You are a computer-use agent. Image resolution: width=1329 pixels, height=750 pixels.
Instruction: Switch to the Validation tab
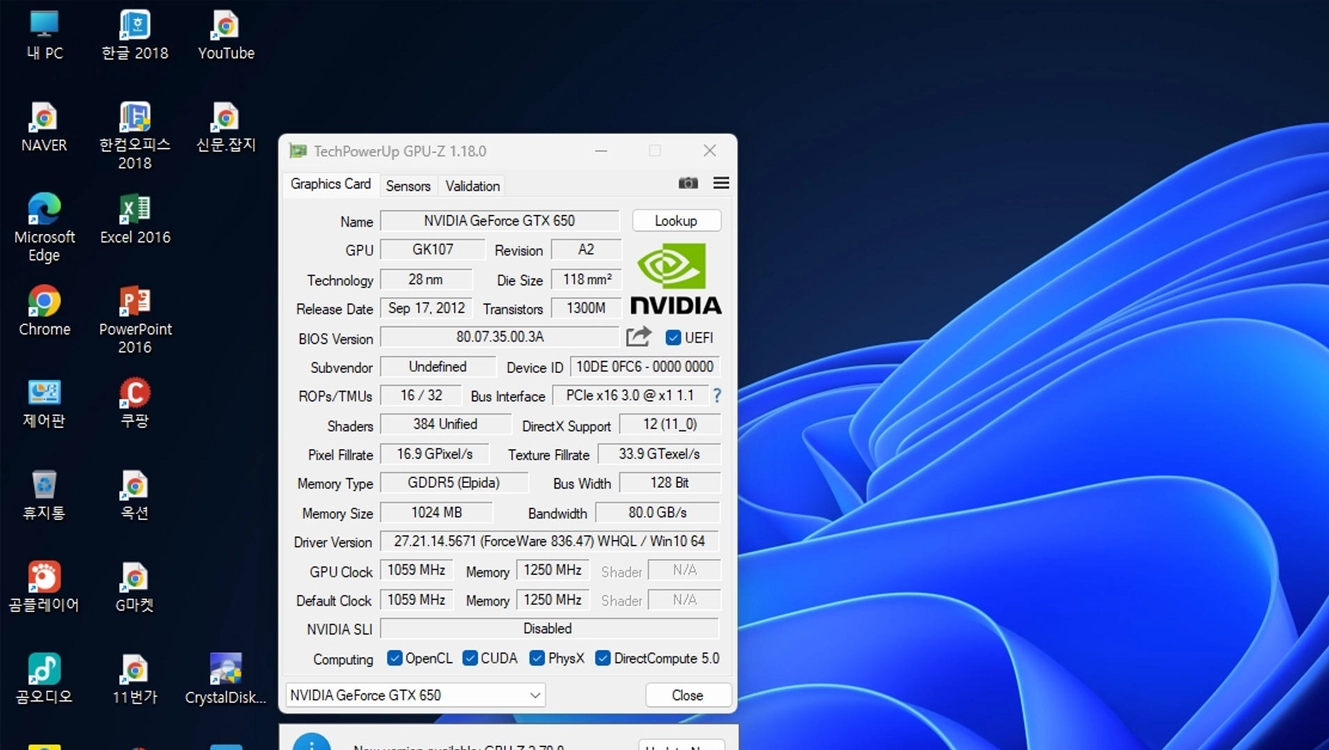472,186
